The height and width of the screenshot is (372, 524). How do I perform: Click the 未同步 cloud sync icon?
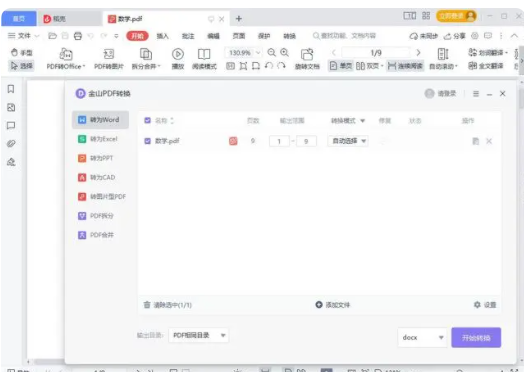pyautogui.click(x=423, y=36)
